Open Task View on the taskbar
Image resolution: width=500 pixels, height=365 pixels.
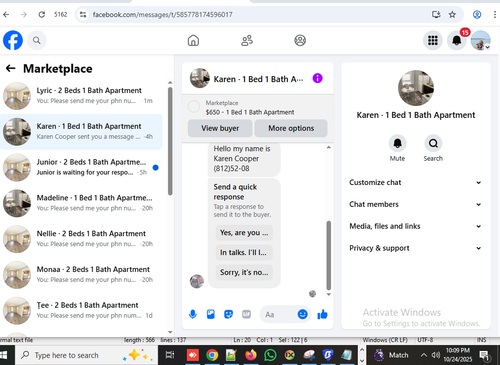pos(170,355)
